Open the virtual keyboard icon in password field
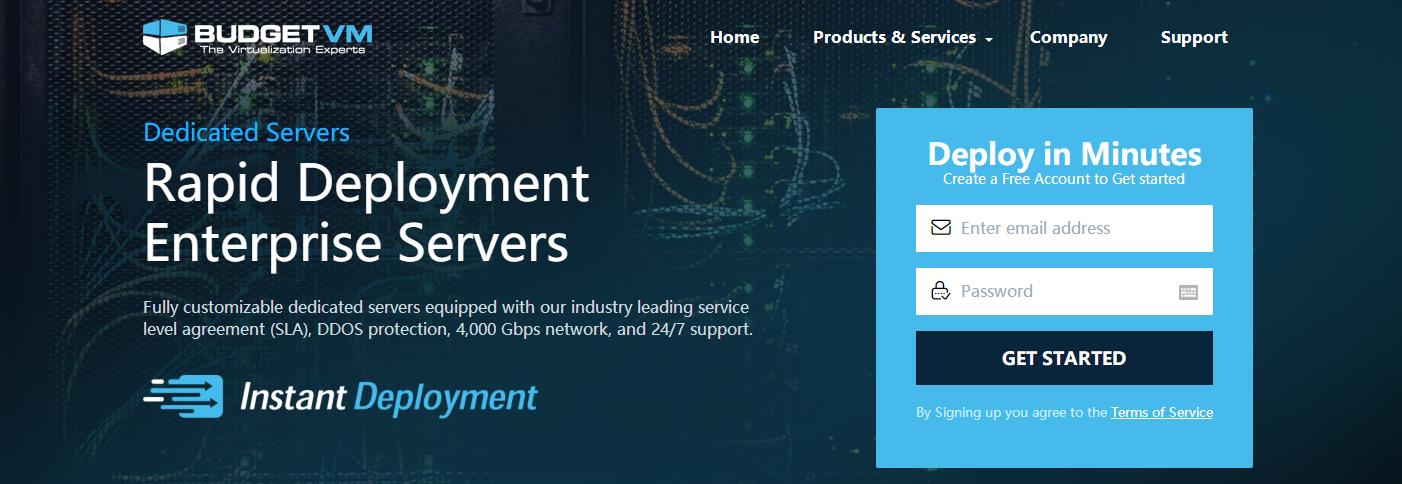The width and height of the screenshot is (1402, 484). pos(1188,292)
